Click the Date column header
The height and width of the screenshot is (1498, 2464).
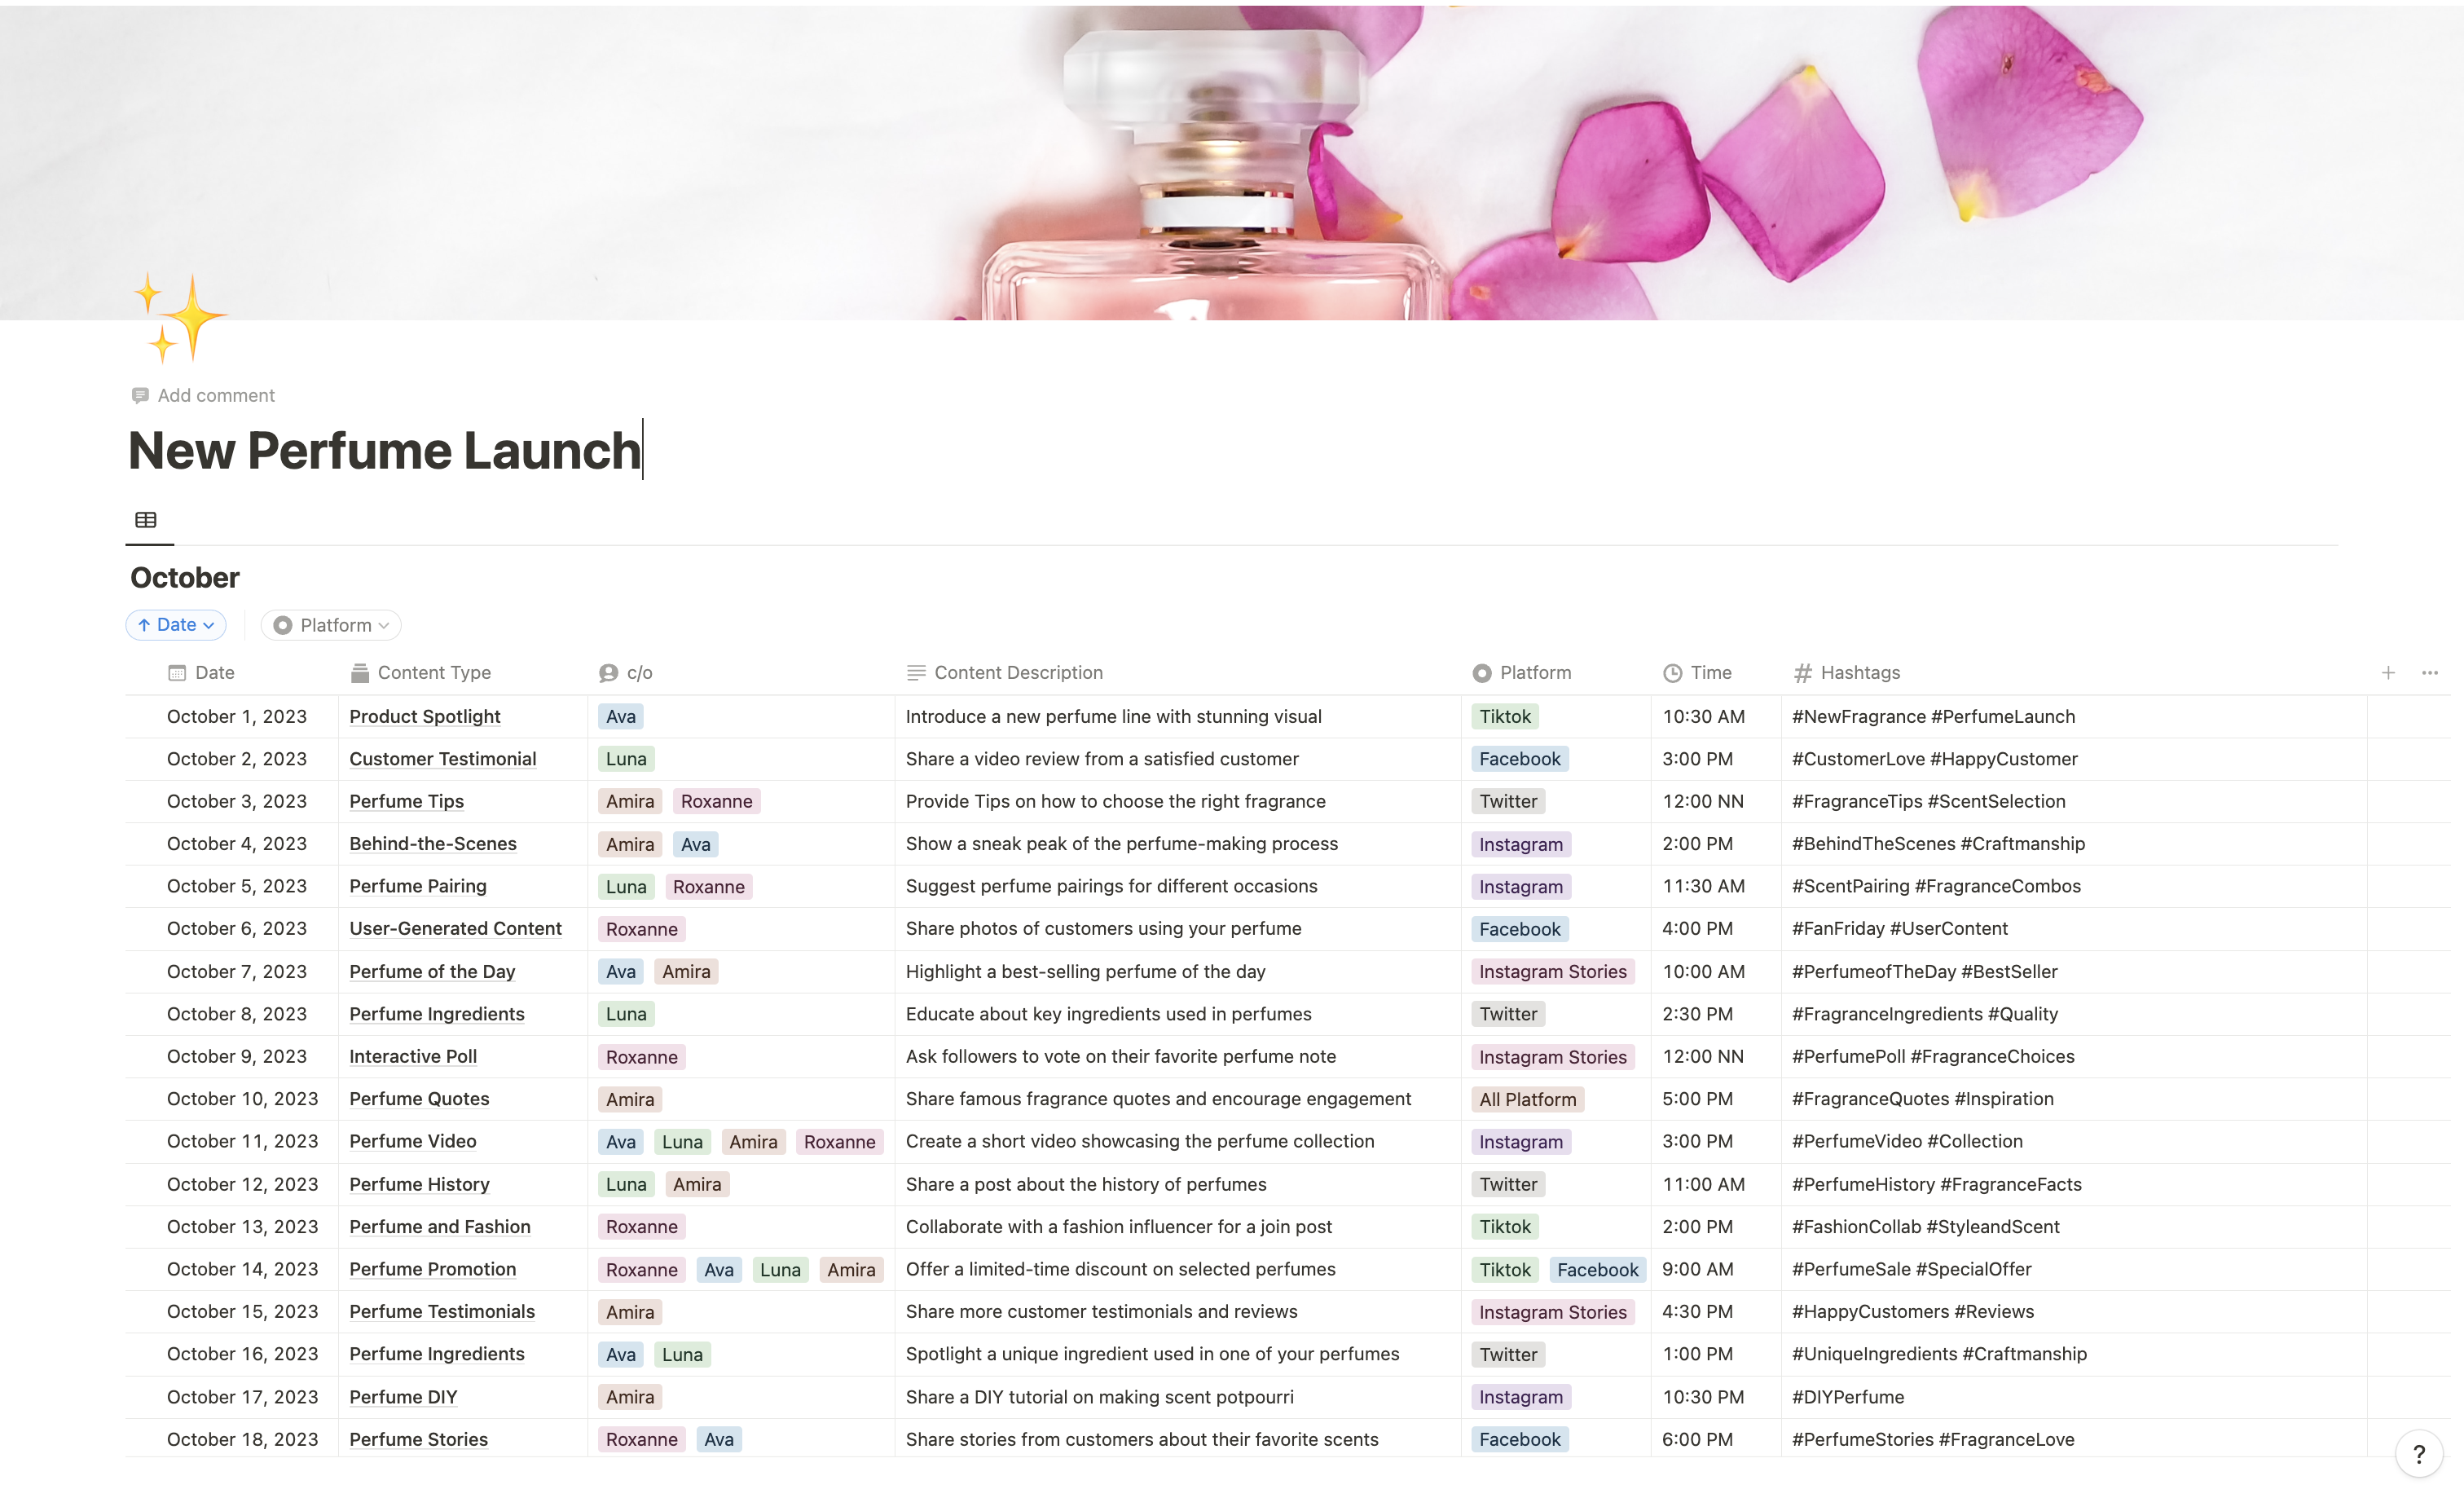tap(214, 673)
